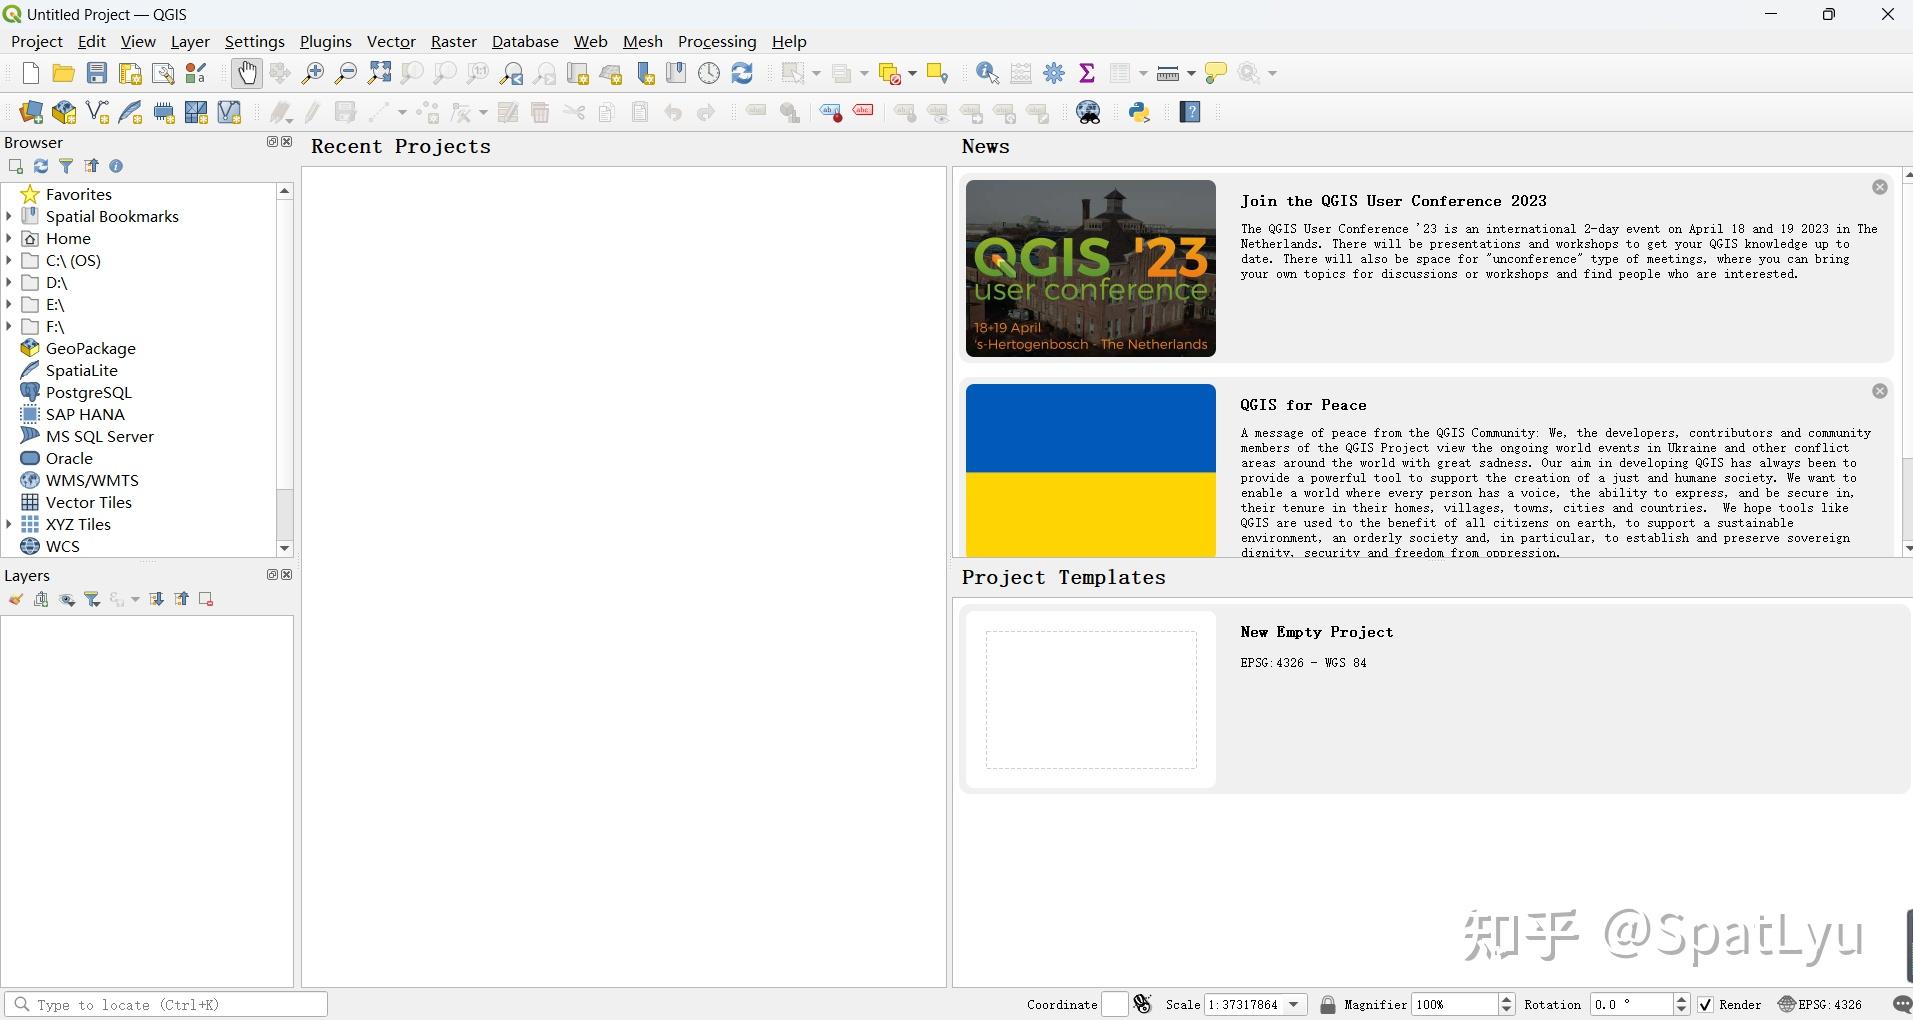1913x1020 pixels.
Task: Open the QGIS User Conference 2023 news
Action: [1393, 201]
